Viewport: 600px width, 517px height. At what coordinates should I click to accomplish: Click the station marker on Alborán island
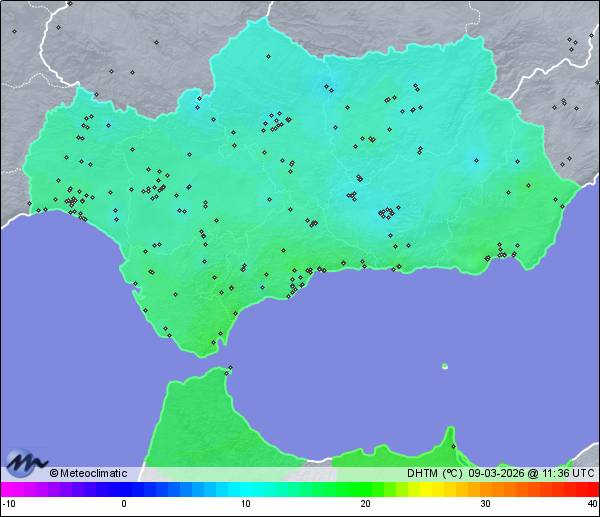pos(444,366)
